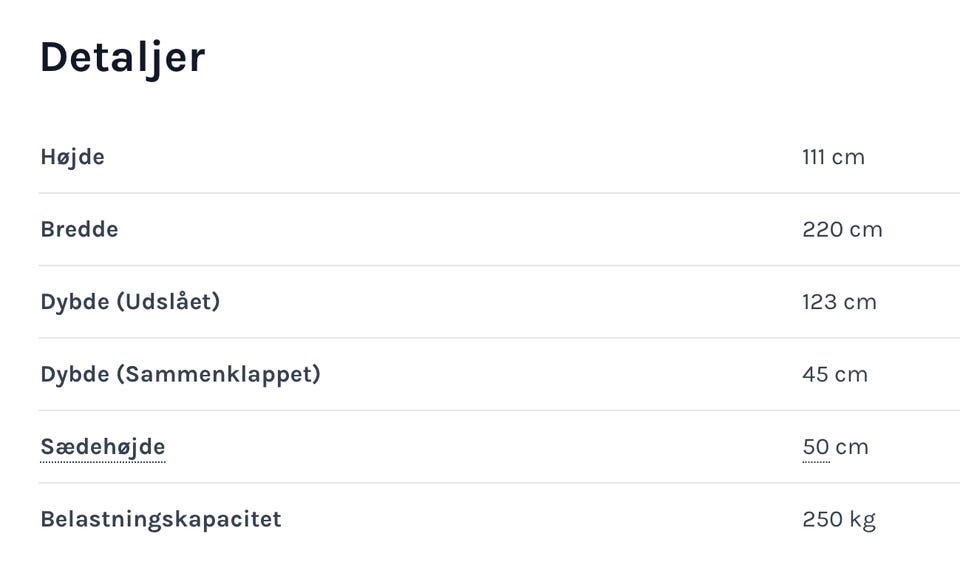Click the 111 cm height value
The width and height of the screenshot is (960, 562).
pyautogui.click(x=832, y=157)
